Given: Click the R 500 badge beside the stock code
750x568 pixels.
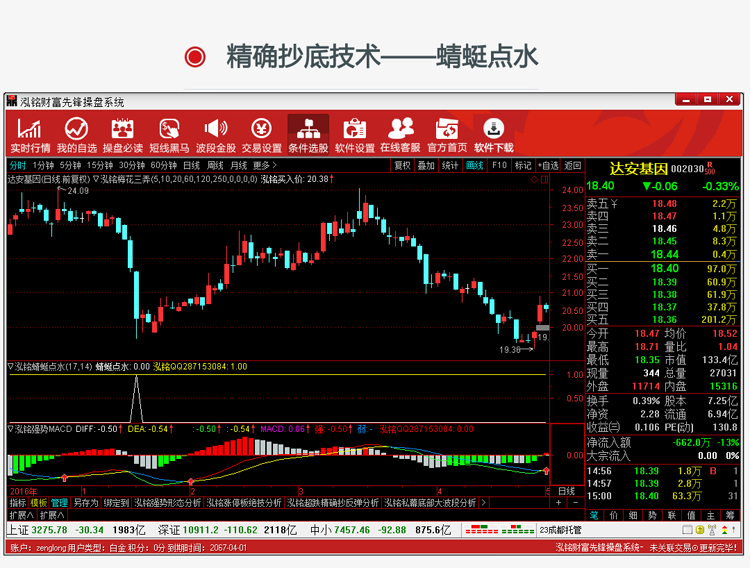Looking at the screenshot, I should [x=710, y=168].
